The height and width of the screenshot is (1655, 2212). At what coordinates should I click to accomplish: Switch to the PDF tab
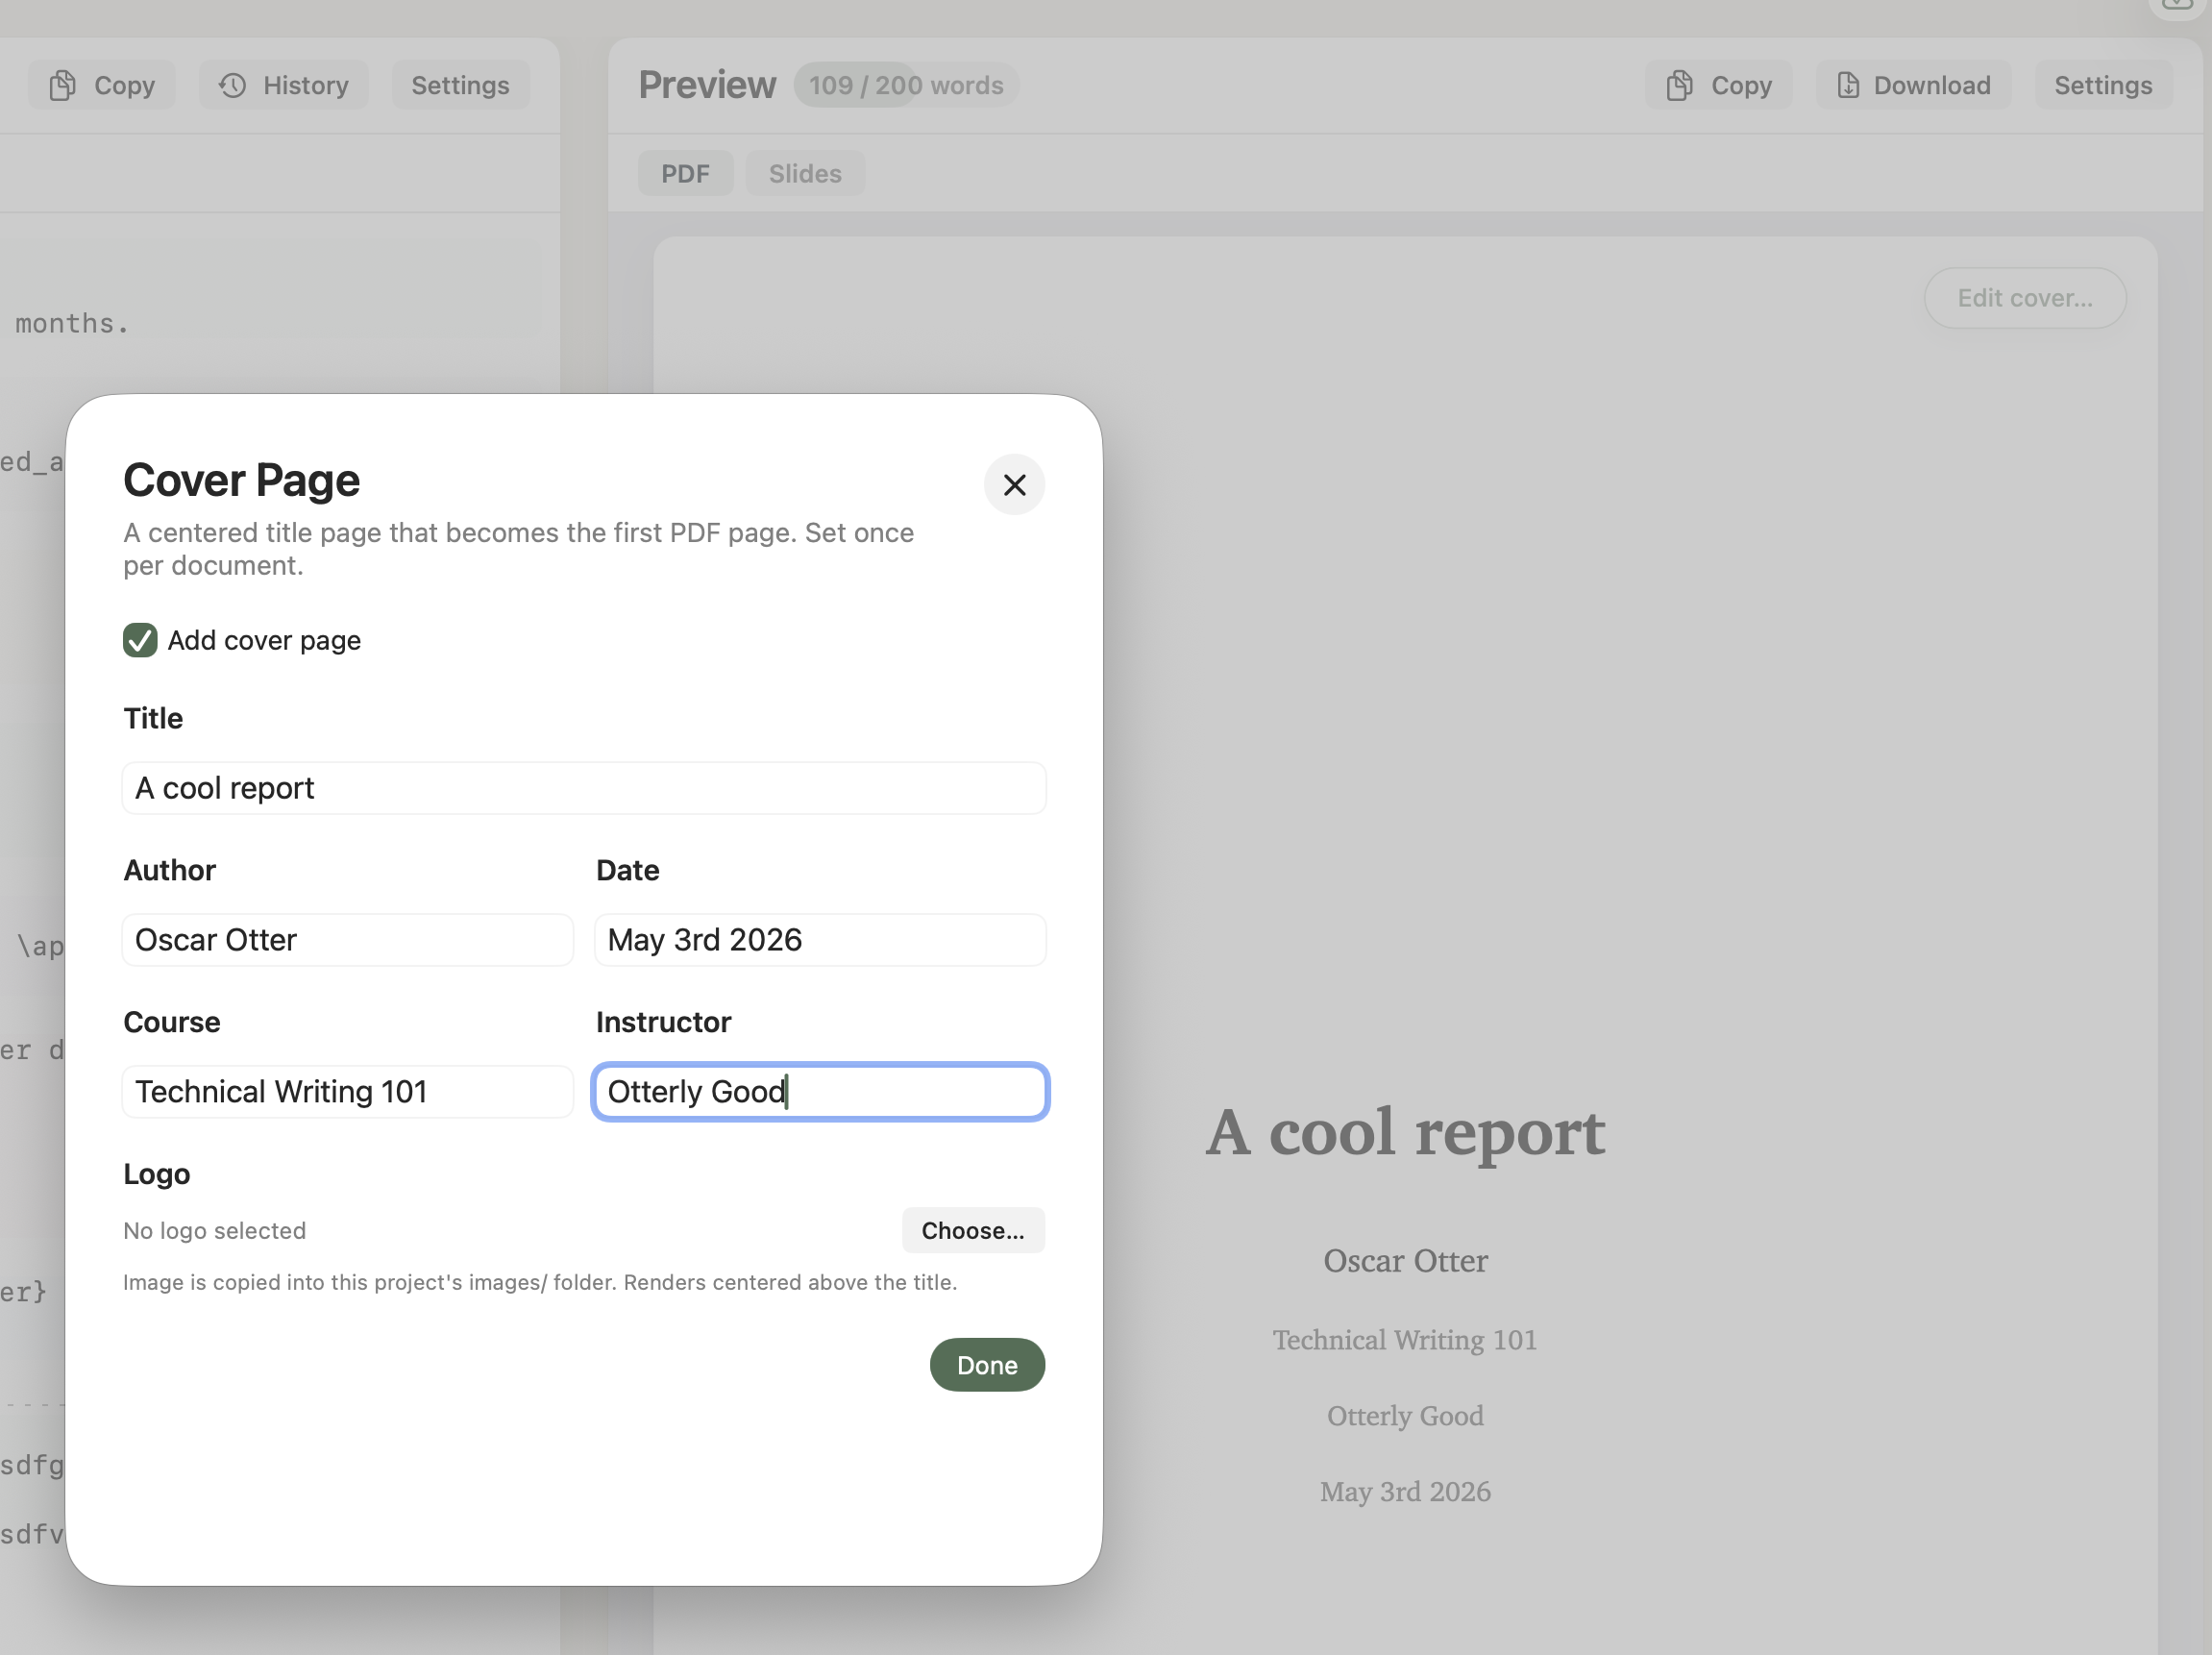click(x=685, y=174)
